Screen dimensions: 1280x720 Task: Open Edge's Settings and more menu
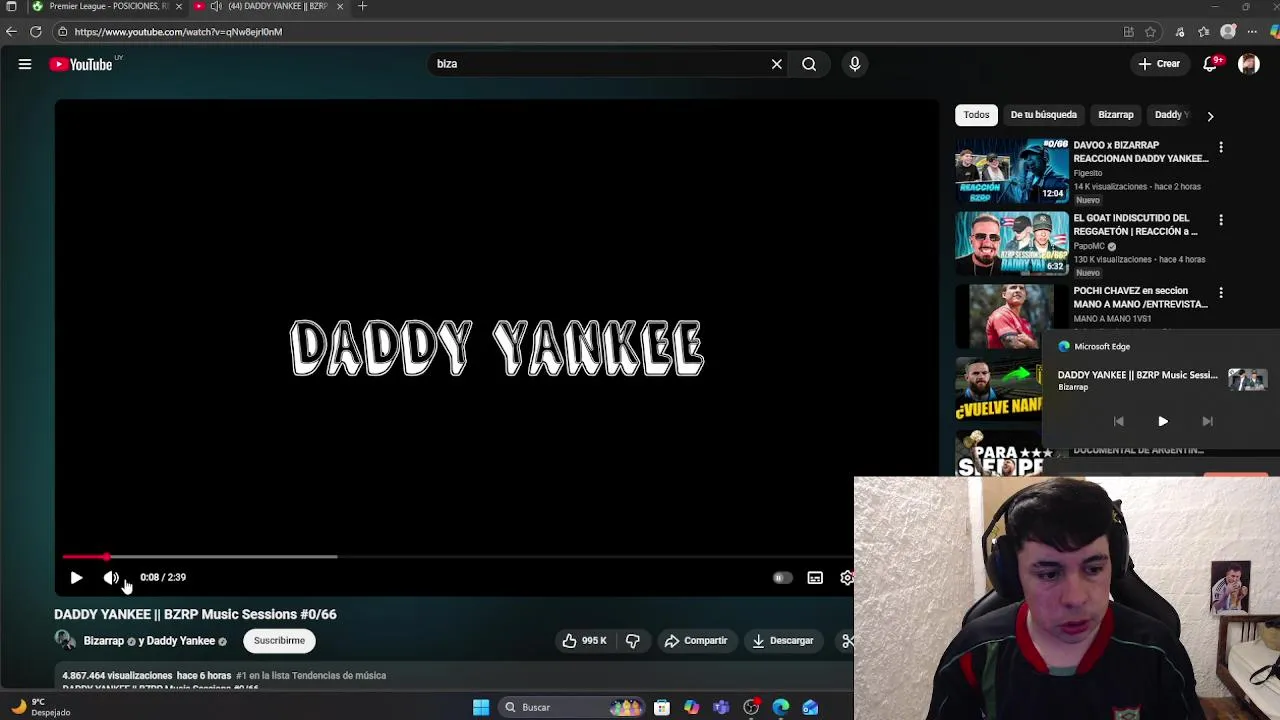click(x=1252, y=32)
